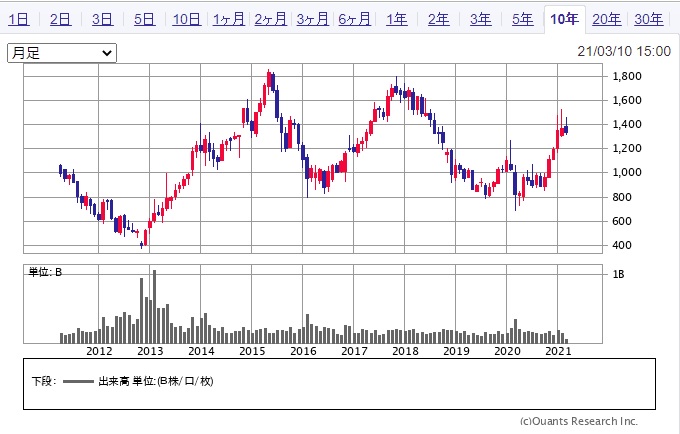Show the 1年 chart
This screenshot has height=434, width=680.
pos(396,20)
